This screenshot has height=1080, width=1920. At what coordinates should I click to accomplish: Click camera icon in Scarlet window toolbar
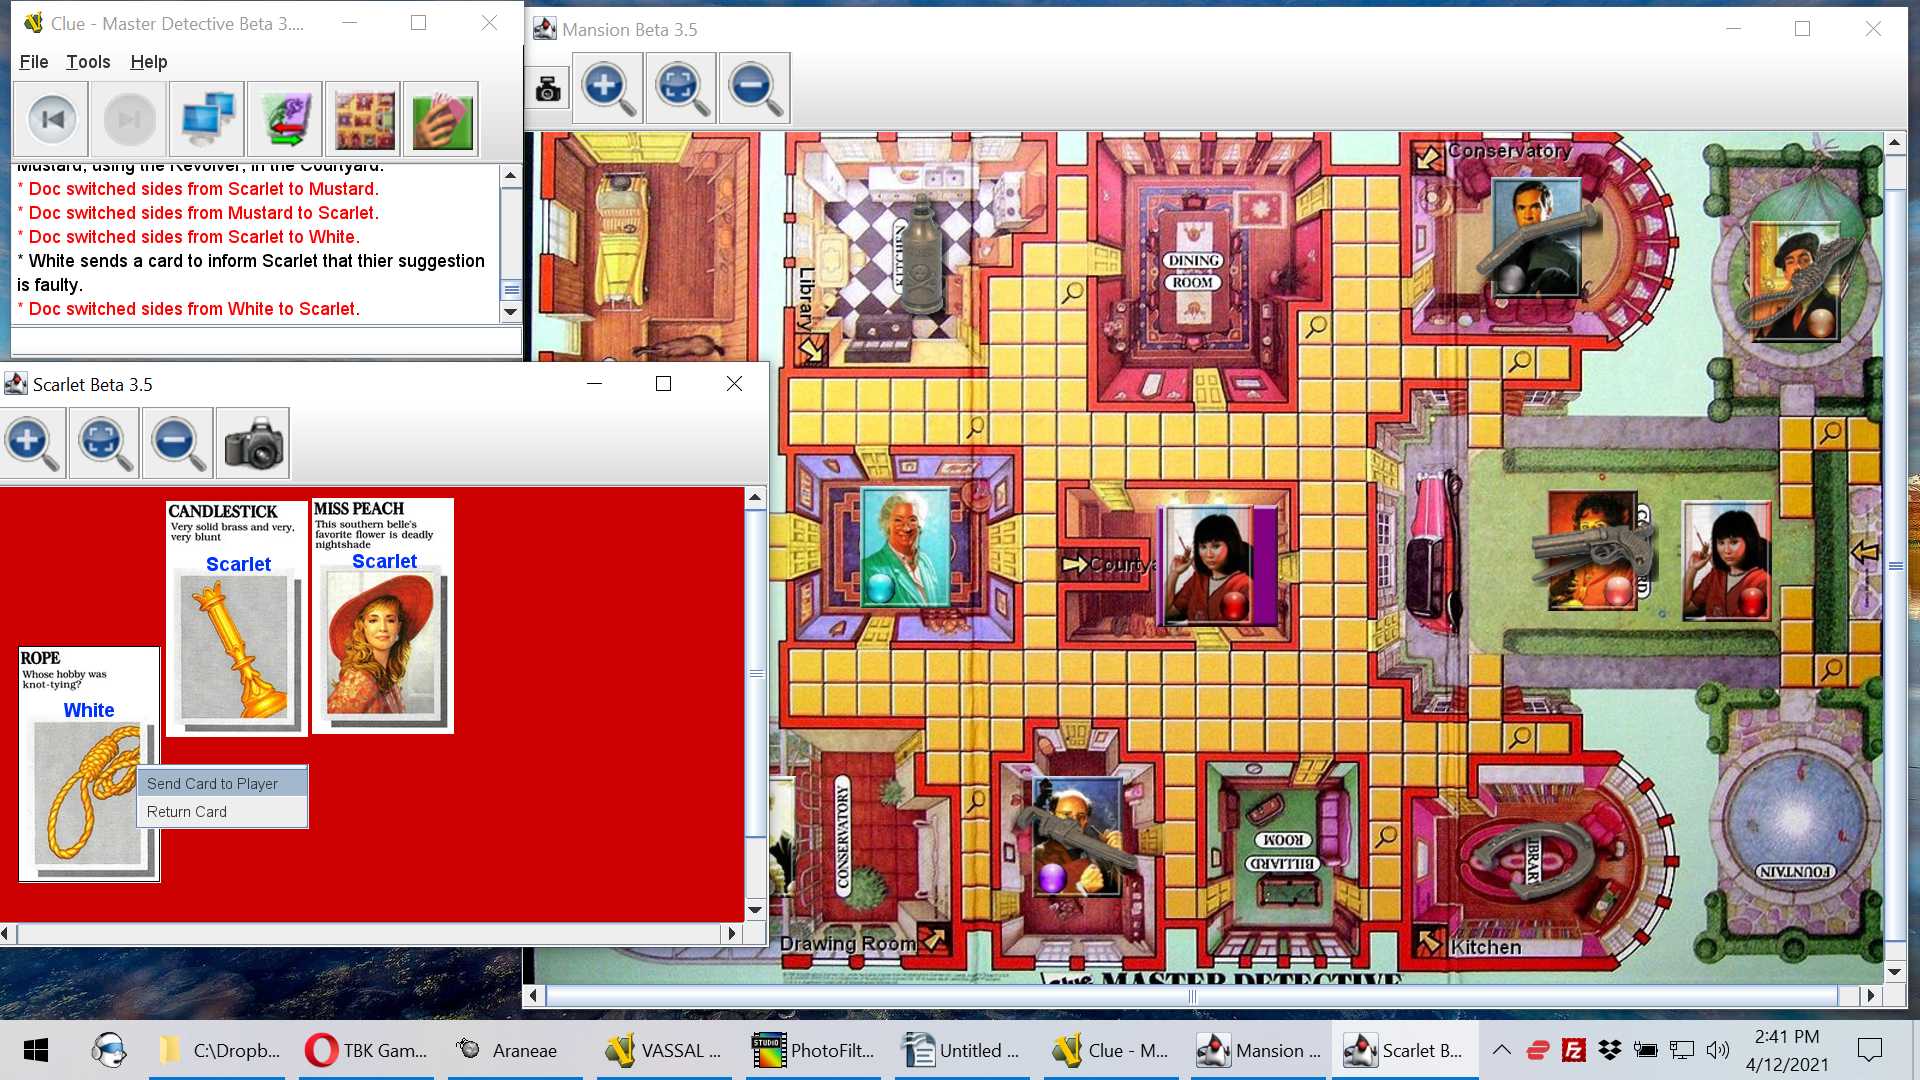[253, 443]
